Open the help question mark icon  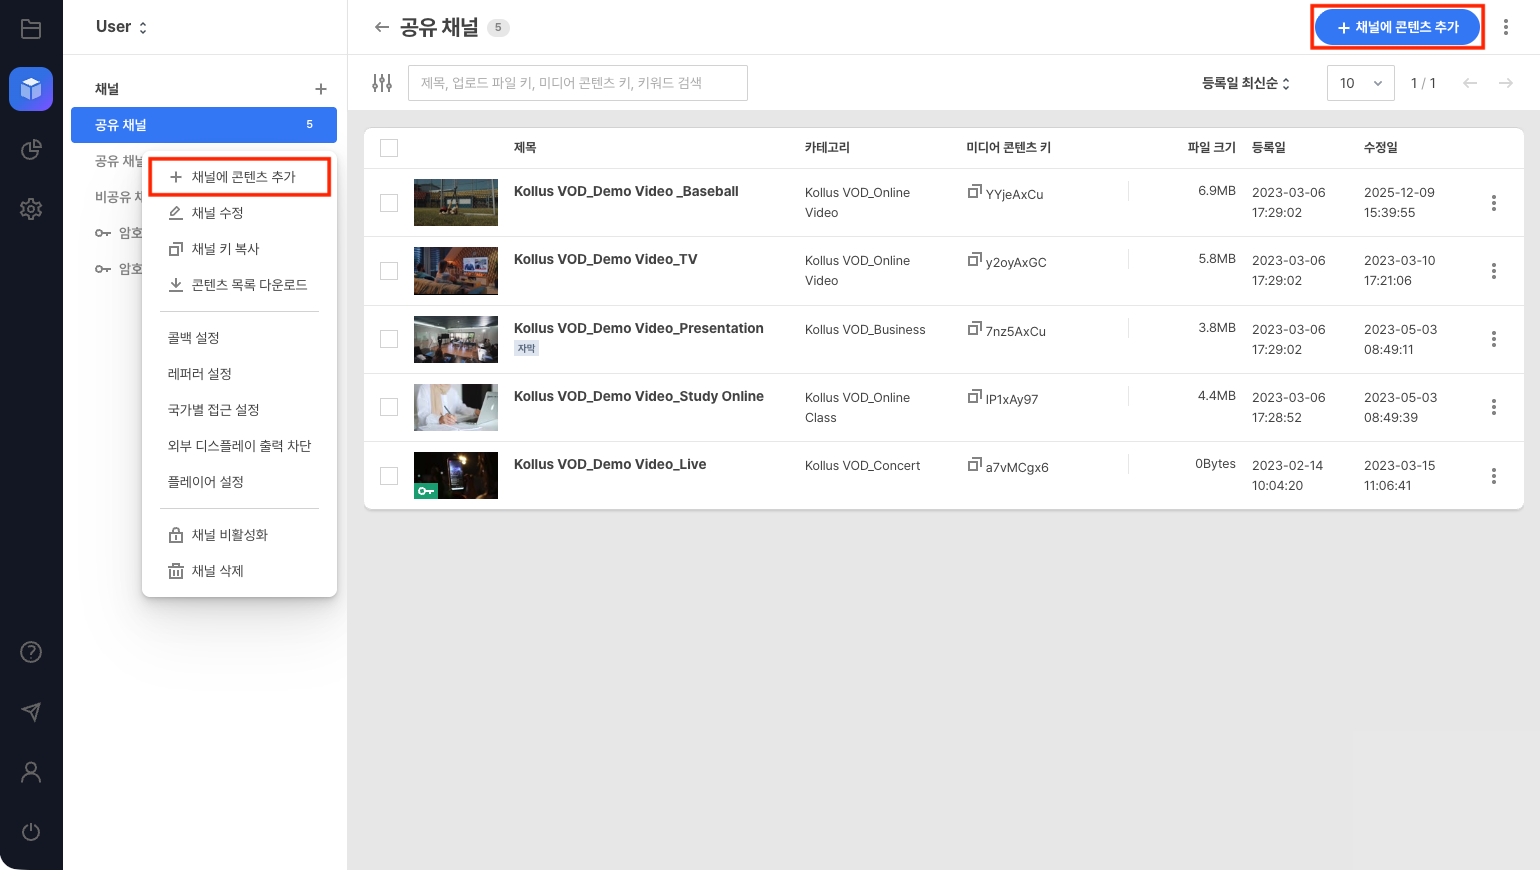31,652
